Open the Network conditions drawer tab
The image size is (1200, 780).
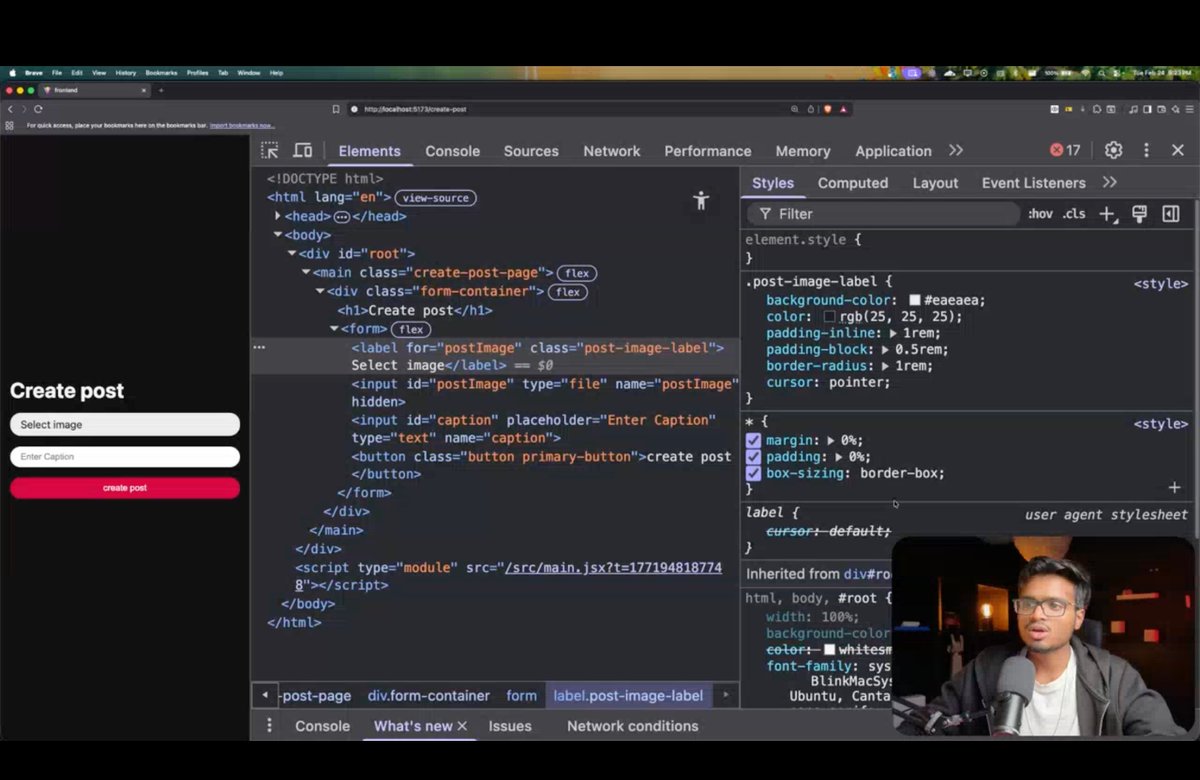pos(633,726)
